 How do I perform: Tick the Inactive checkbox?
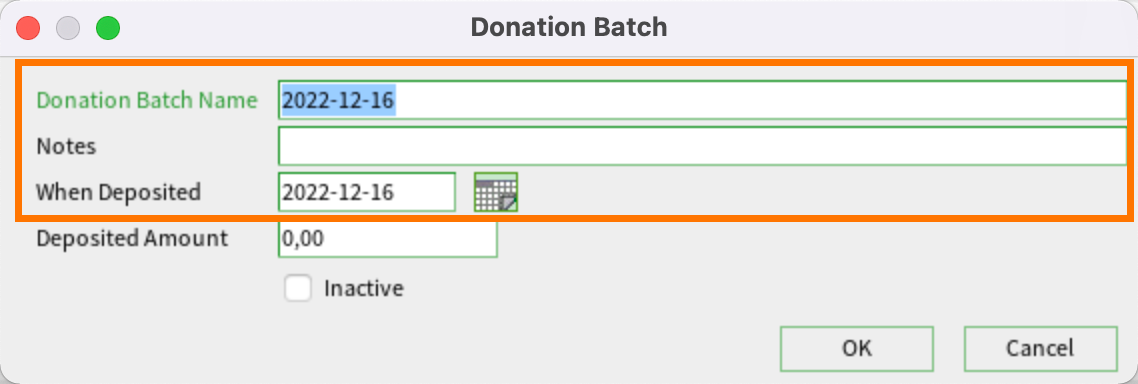(298, 288)
